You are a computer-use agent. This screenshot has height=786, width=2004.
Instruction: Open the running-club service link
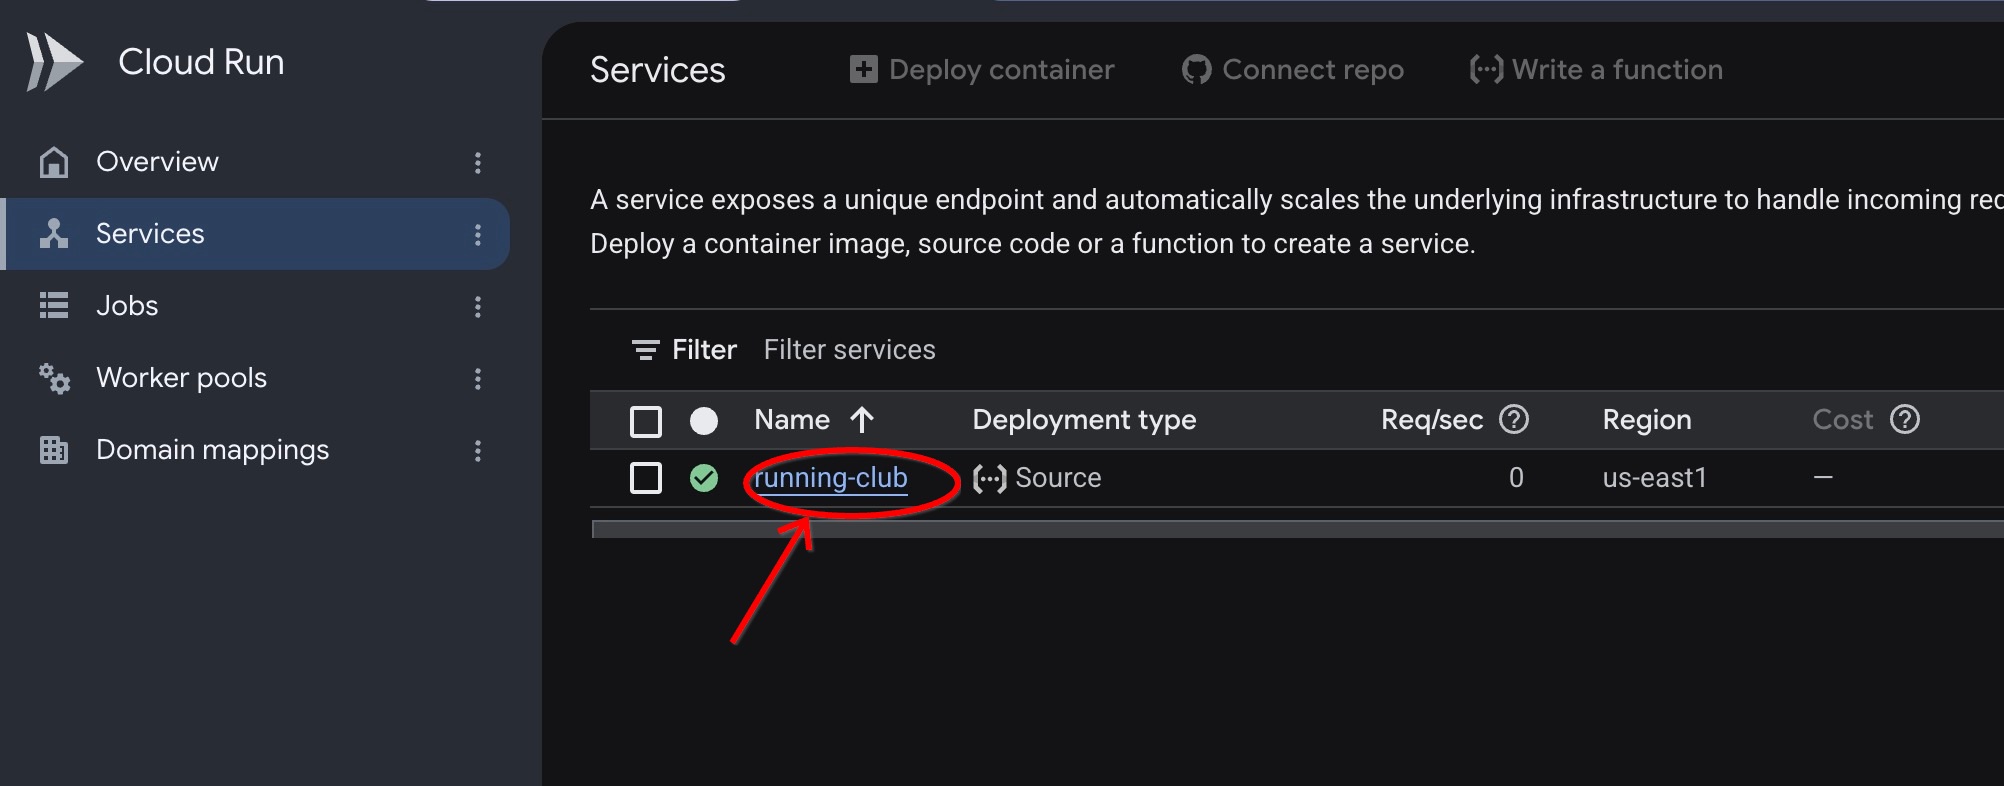[831, 478]
